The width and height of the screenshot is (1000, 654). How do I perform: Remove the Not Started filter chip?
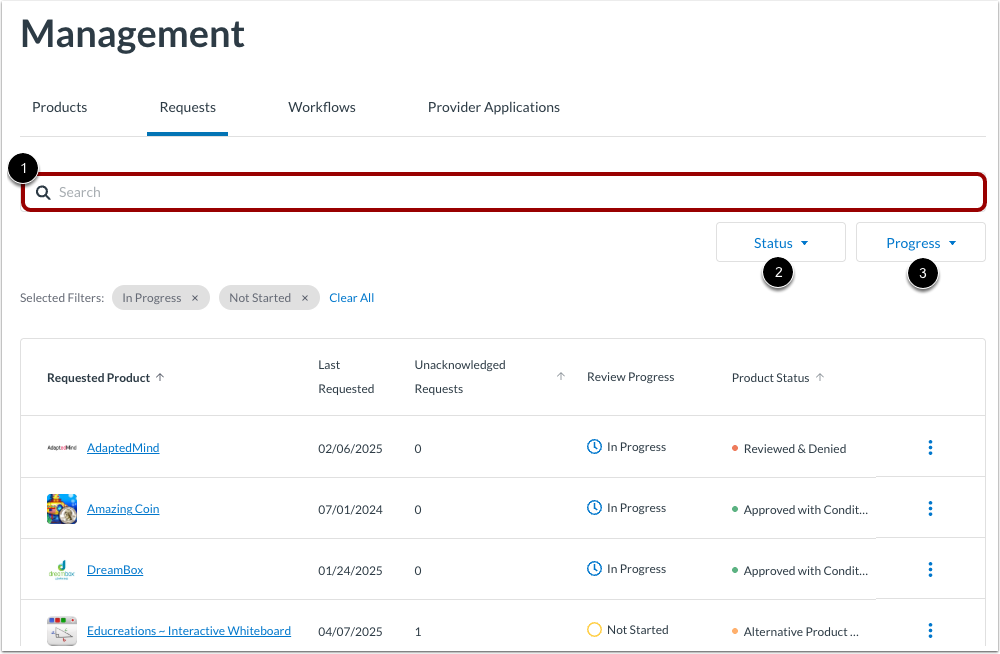tap(305, 298)
